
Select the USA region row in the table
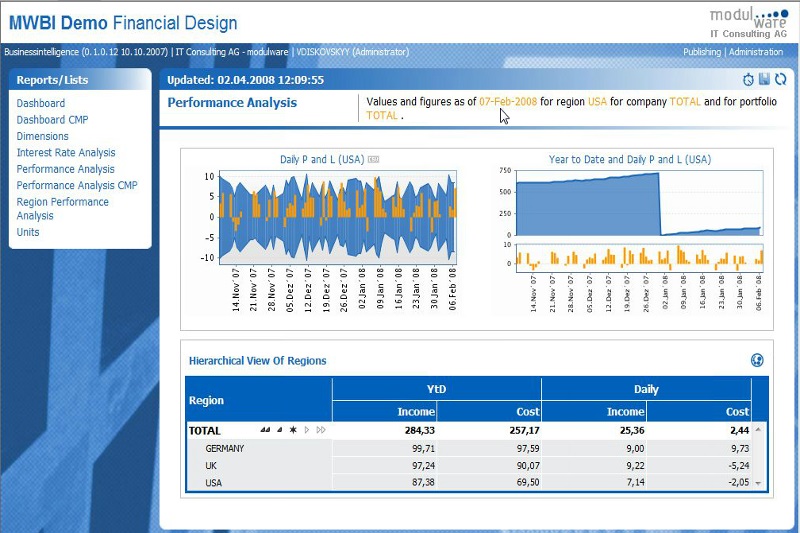pyautogui.click(x=213, y=483)
